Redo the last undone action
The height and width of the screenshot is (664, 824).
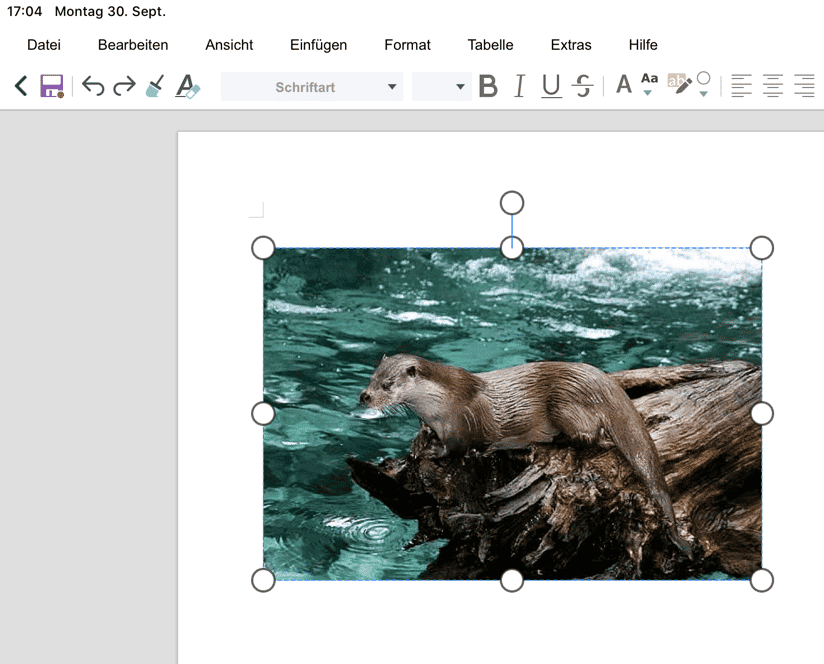pyautogui.click(x=124, y=86)
